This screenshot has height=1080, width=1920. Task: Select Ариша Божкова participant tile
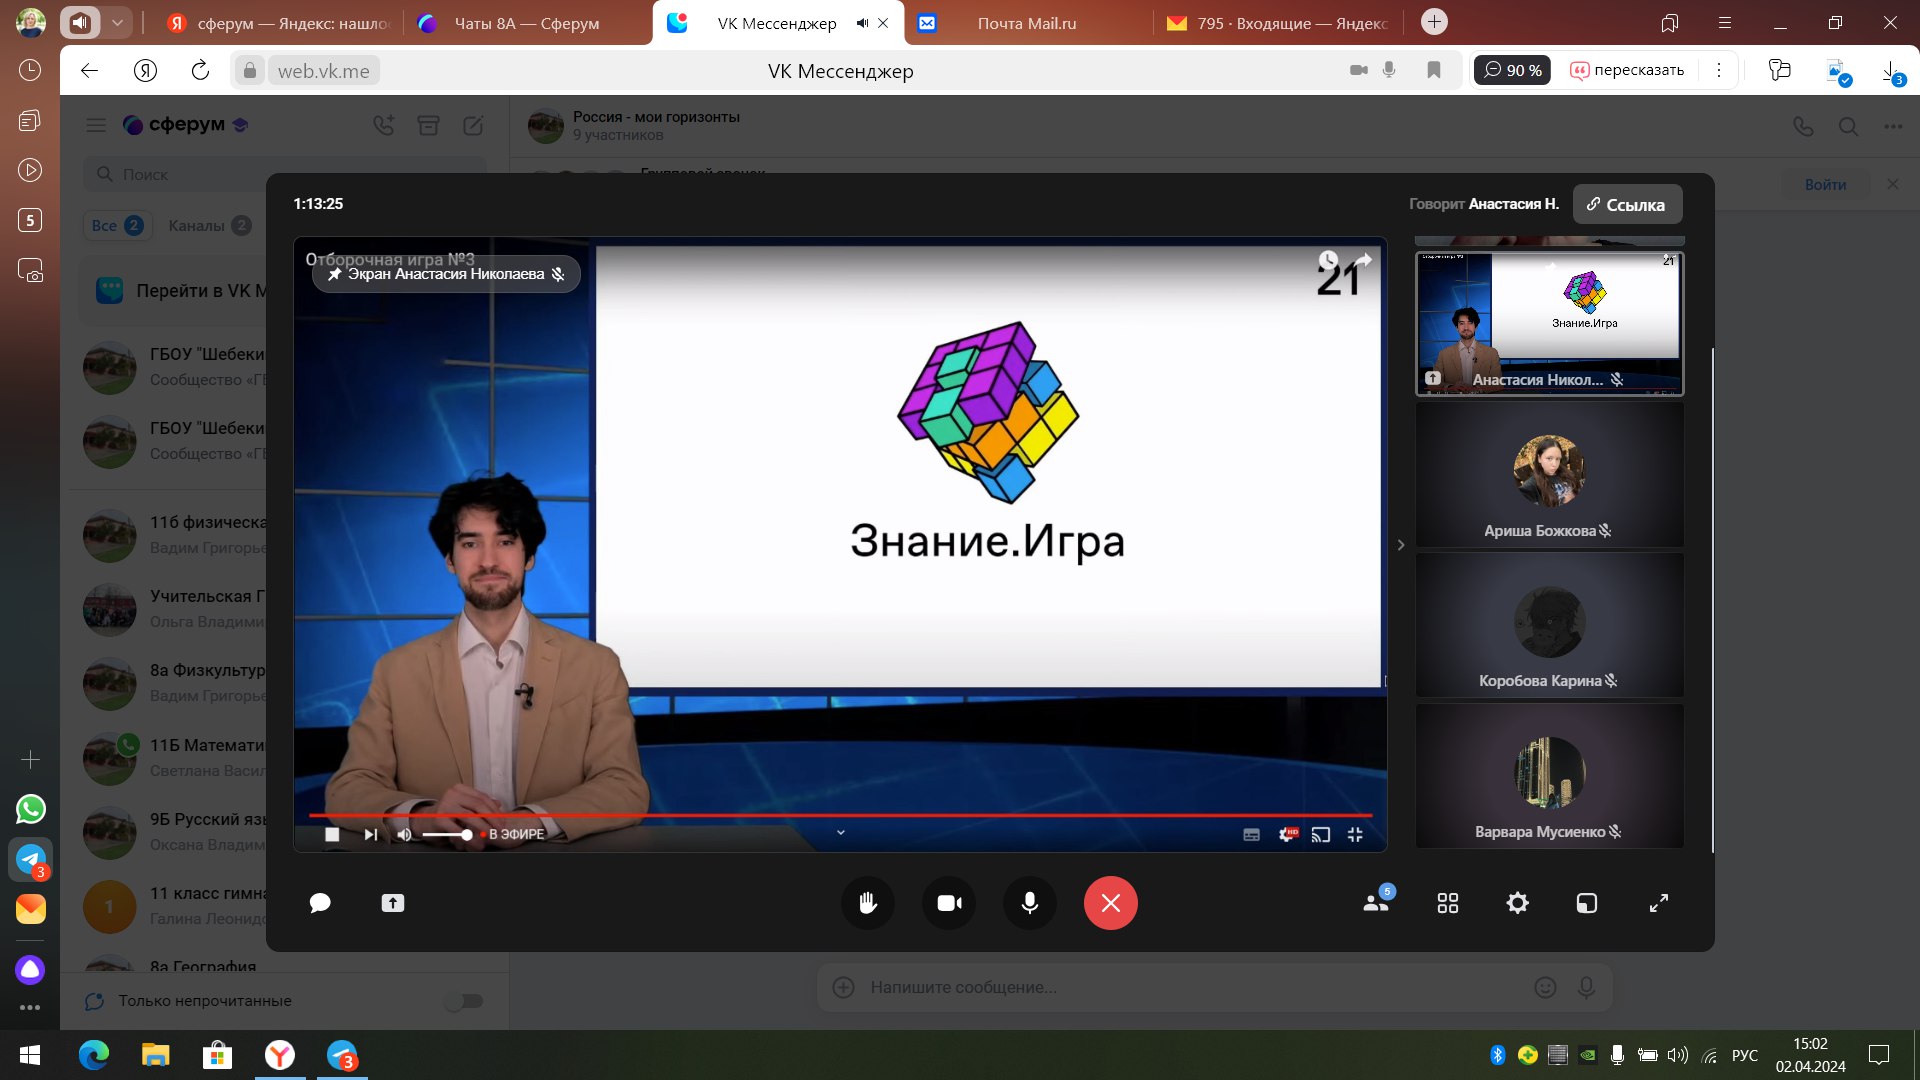(x=1549, y=474)
